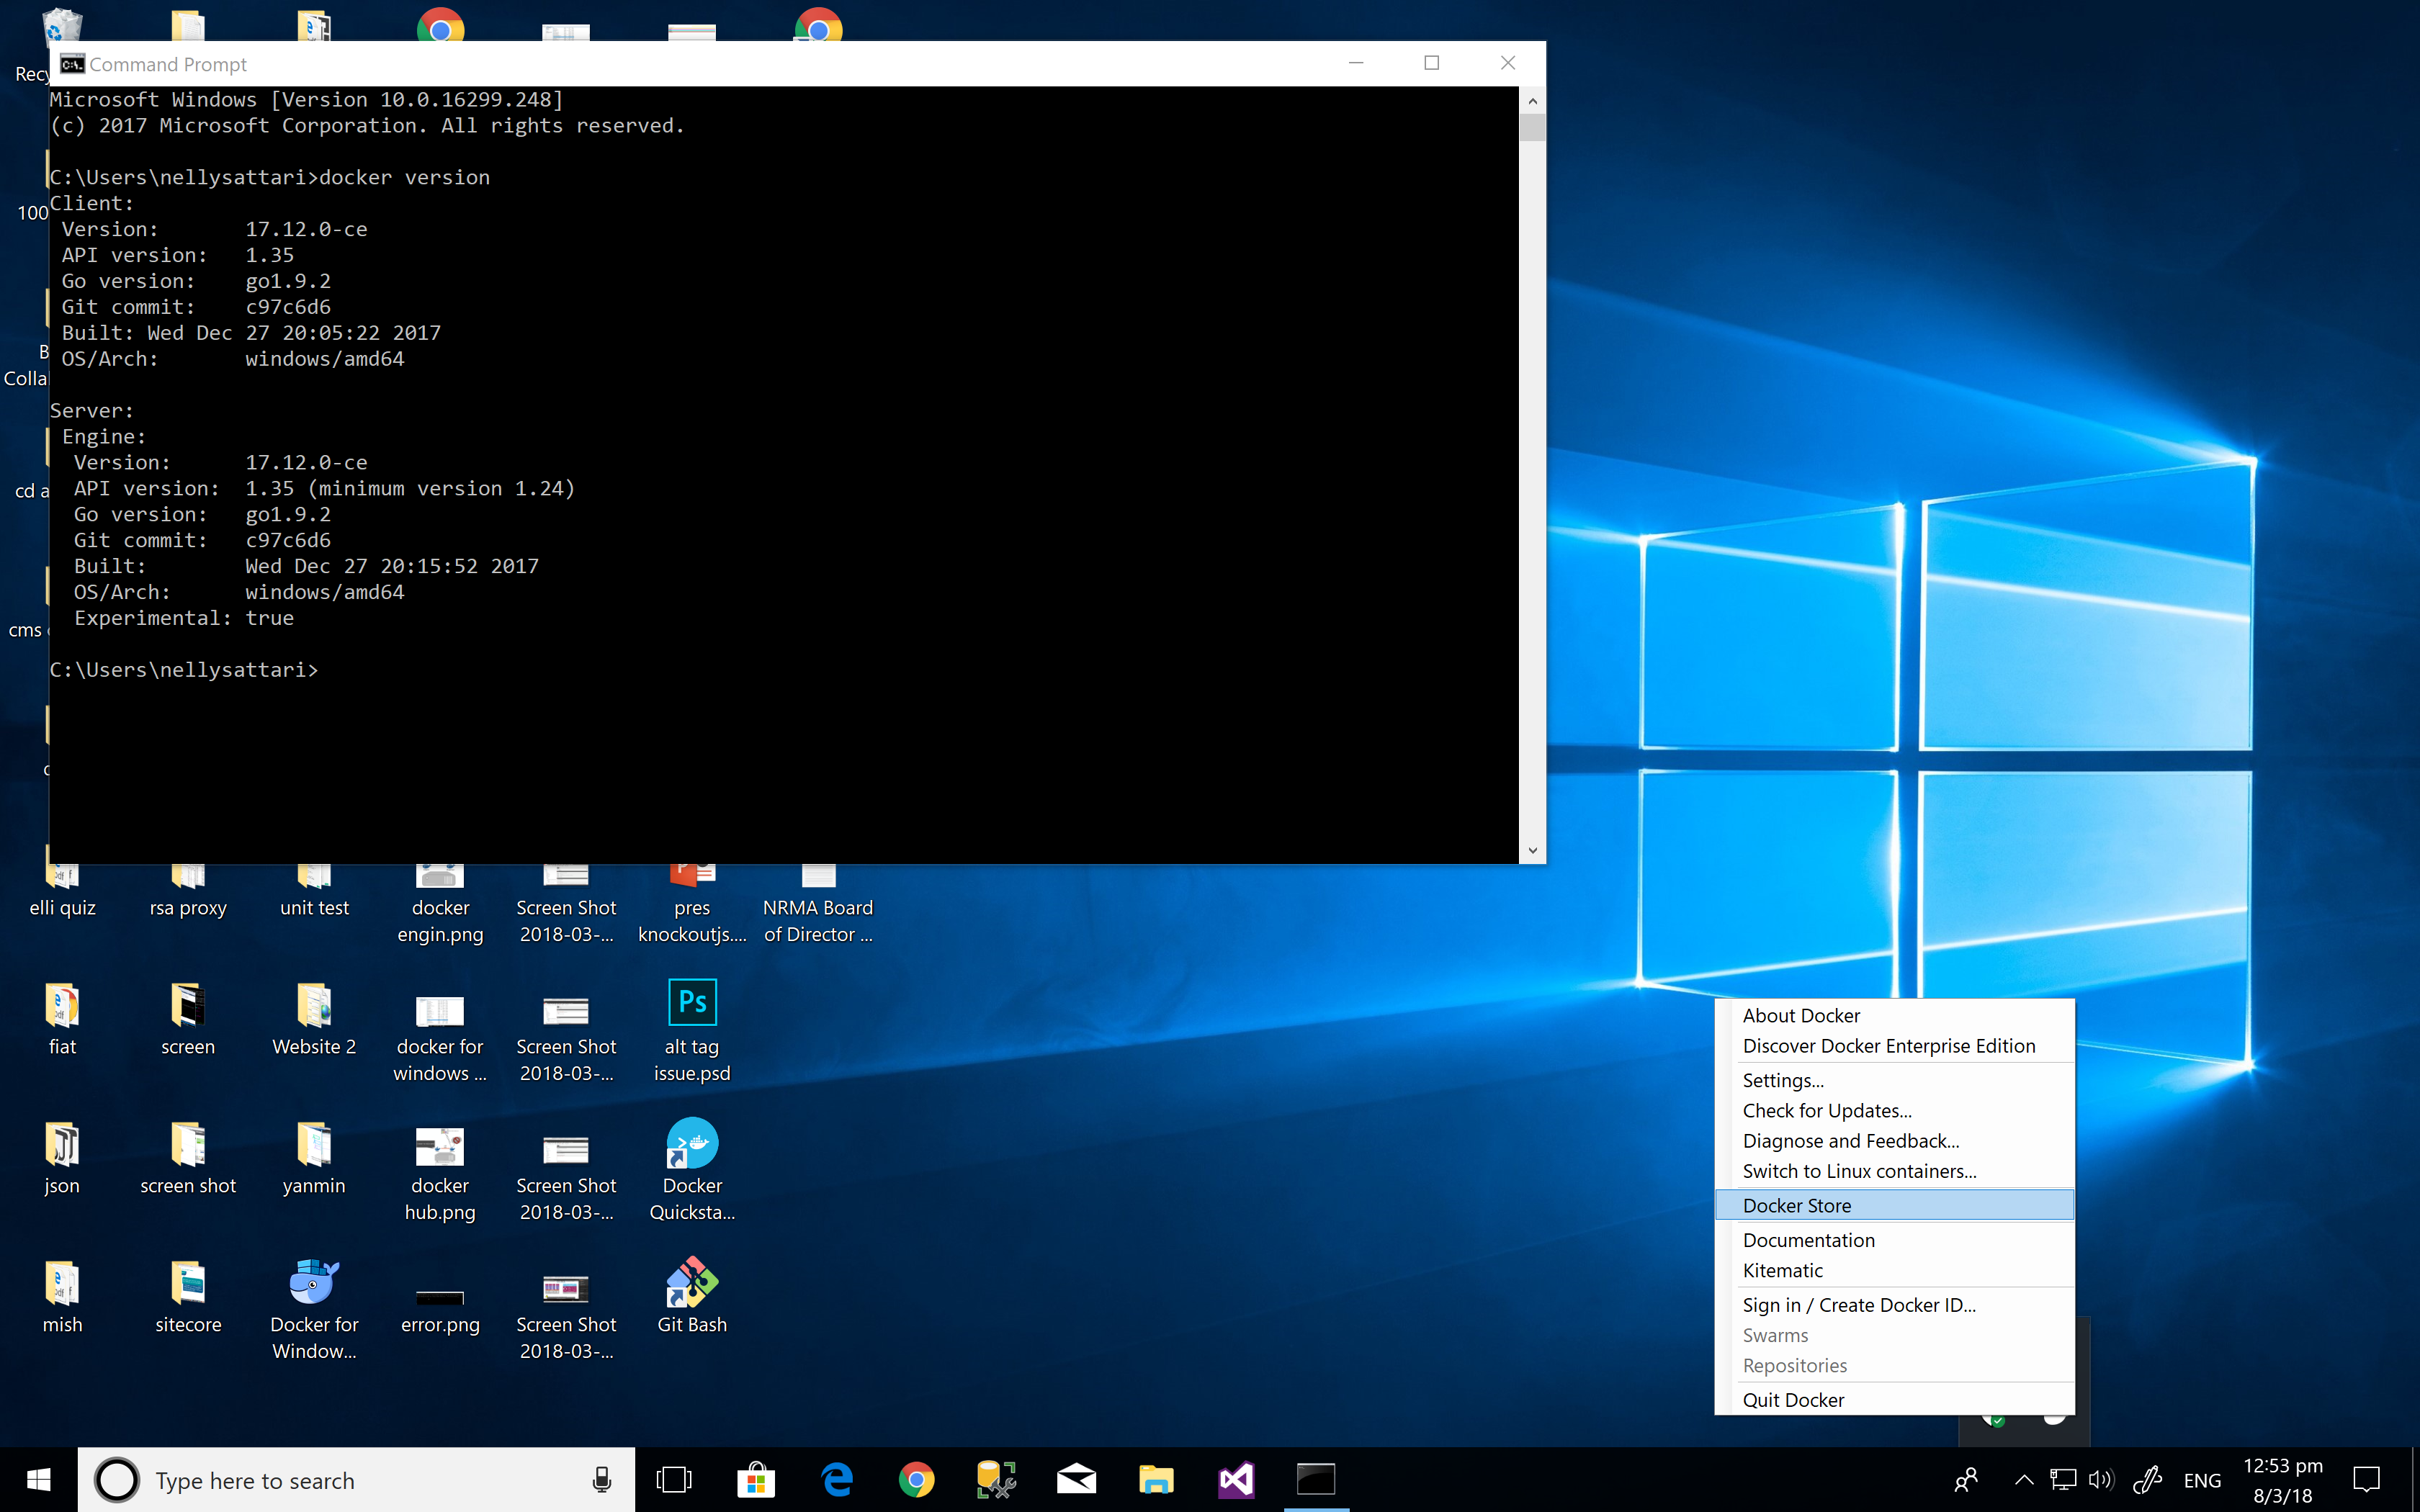The height and width of the screenshot is (1512, 2420).
Task: Open Visual Studio Code taskbar icon
Action: pyautogui.click(x=1235, y=1479)
